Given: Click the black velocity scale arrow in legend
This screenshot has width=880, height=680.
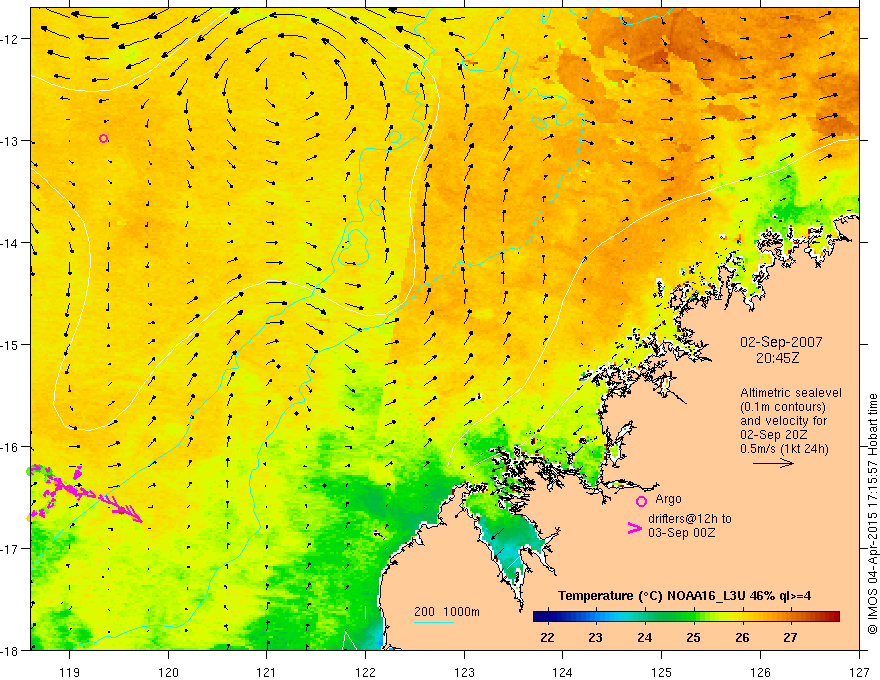Looking at the screenshot, I should pyautogui.click(x=773, y=463).
